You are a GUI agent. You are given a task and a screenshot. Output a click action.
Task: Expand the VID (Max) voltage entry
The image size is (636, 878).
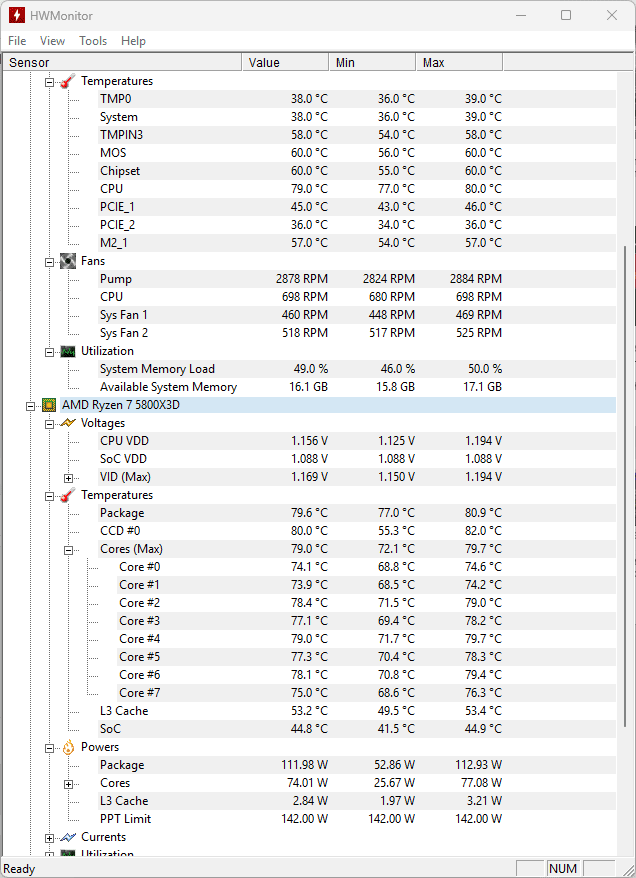tap(69, 478)
